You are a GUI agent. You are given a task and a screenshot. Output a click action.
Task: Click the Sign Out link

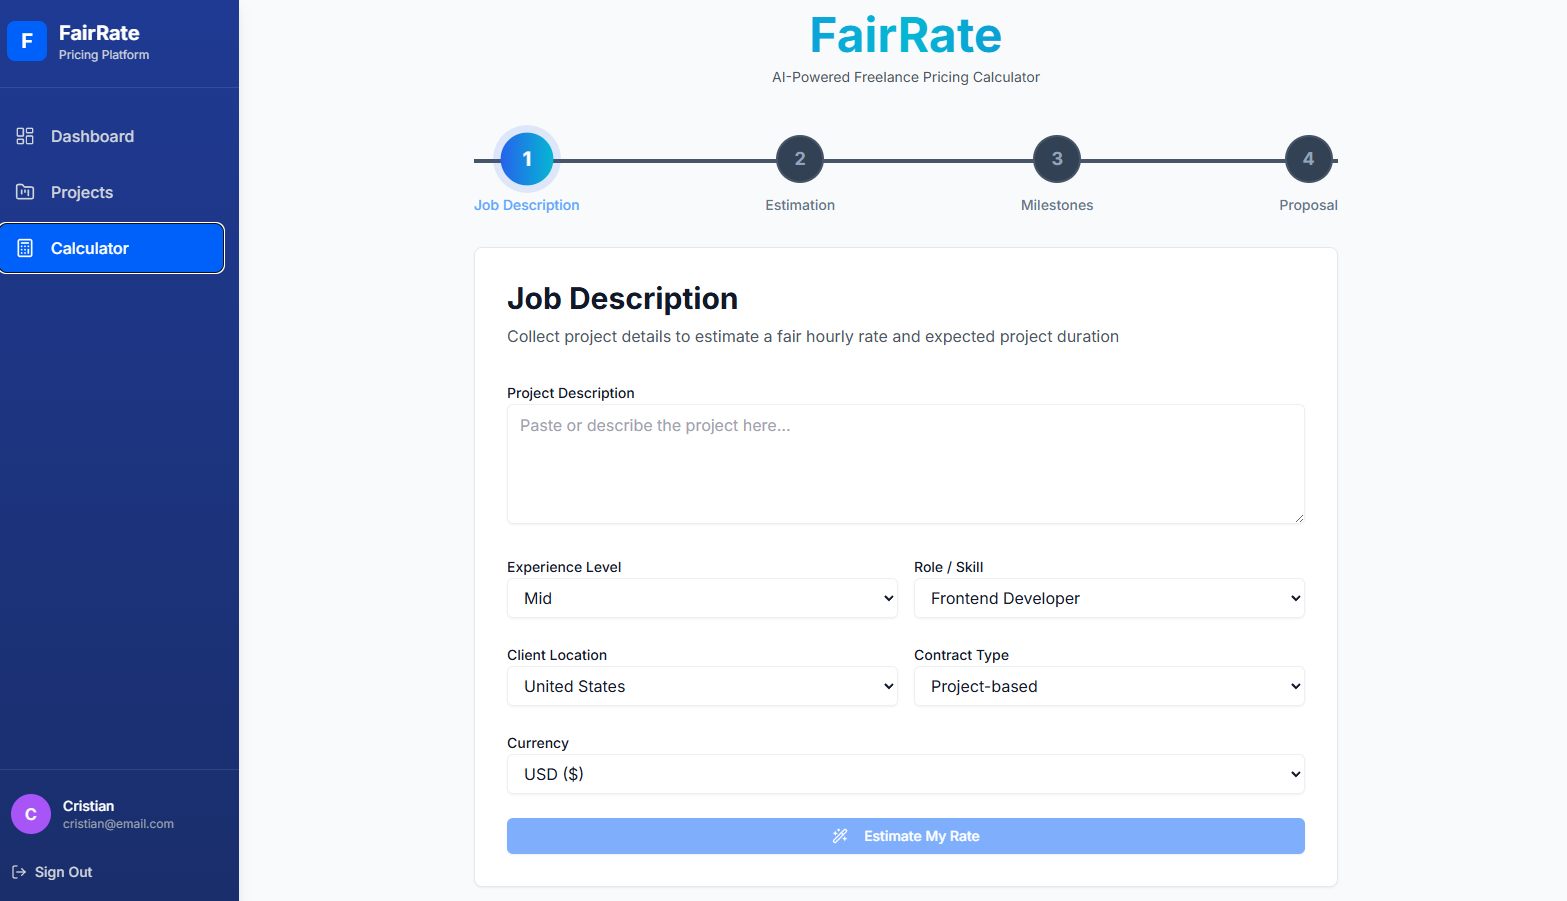[62, 871]
